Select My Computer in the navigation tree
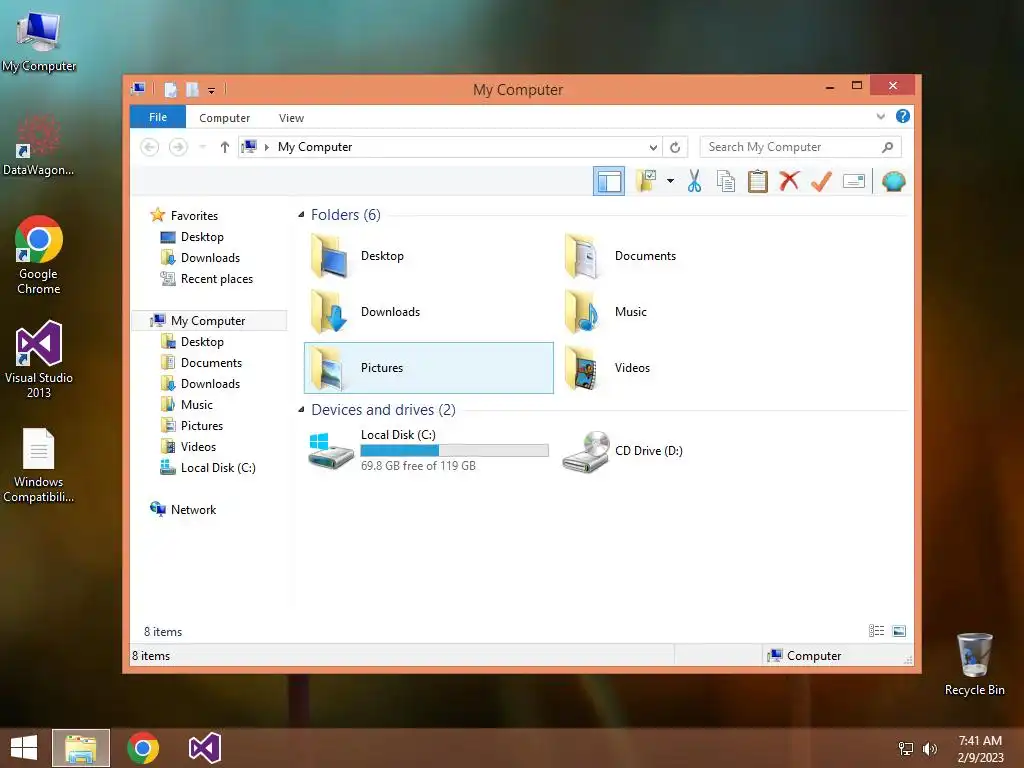1024x768 pixels. point(208,321)
